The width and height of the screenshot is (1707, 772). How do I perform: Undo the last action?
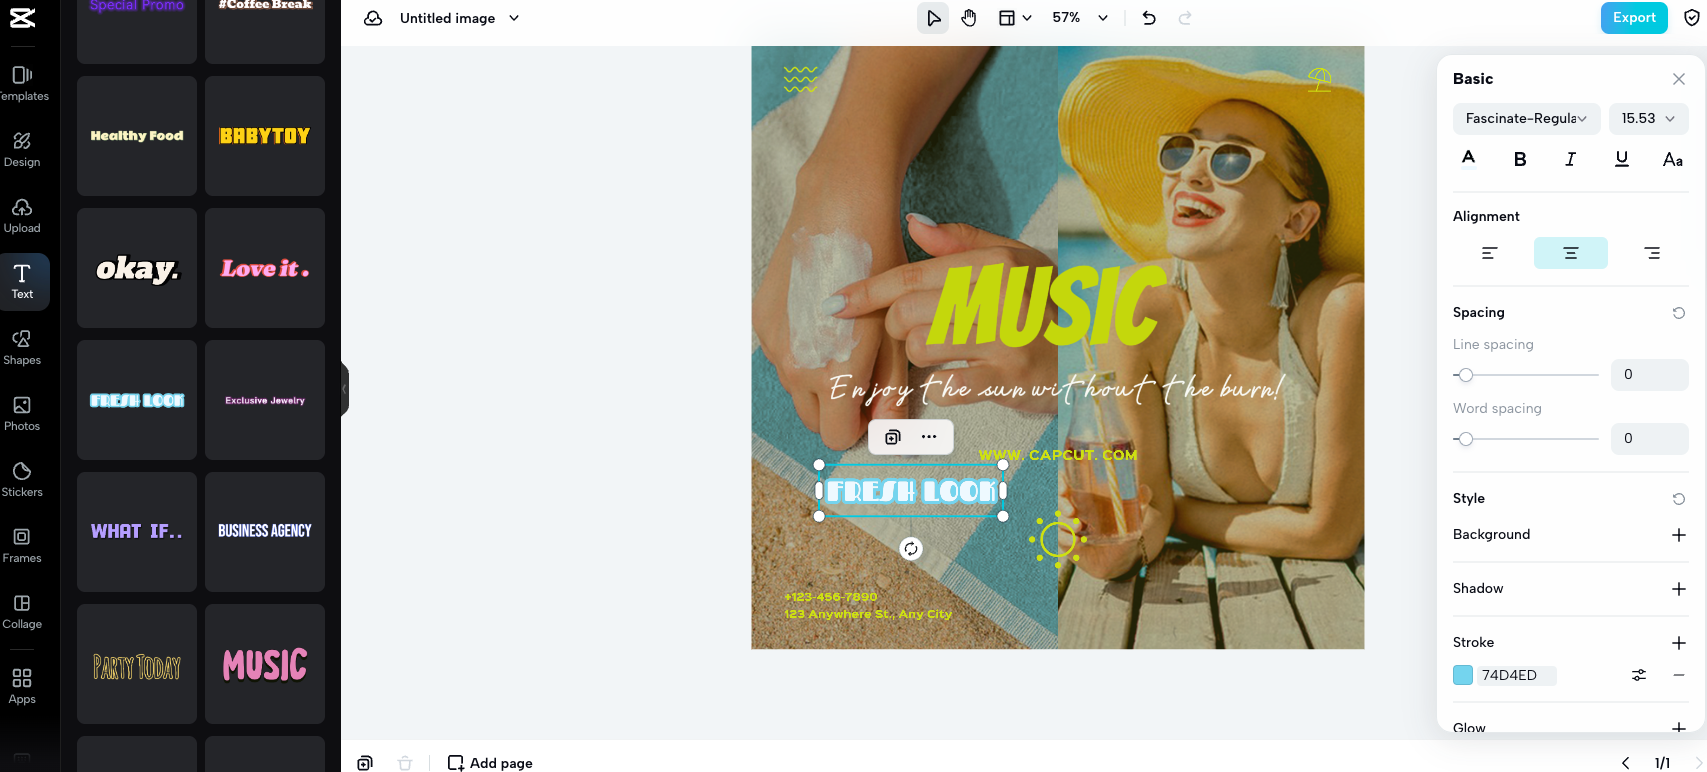1149,18
